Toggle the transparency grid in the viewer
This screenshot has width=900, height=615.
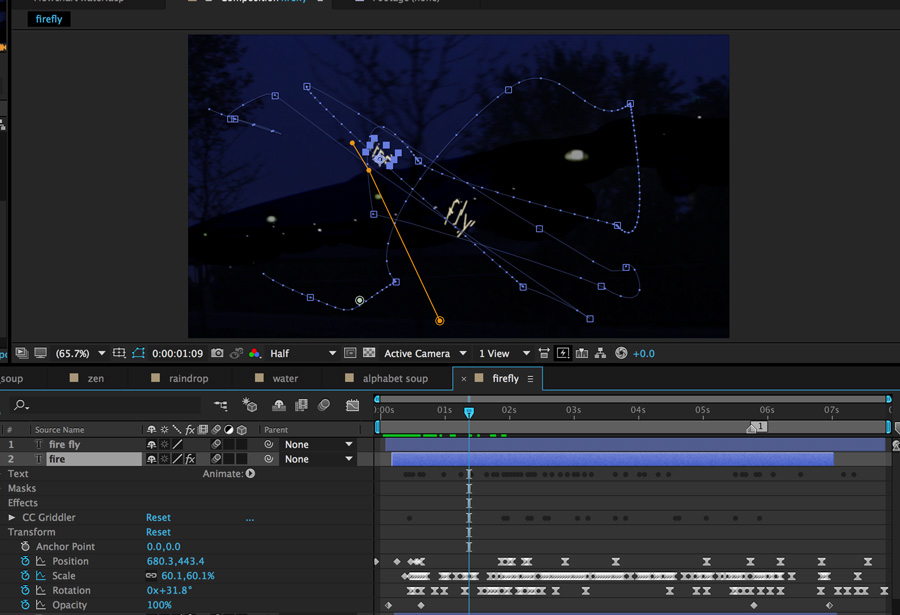tap(371, 353)
